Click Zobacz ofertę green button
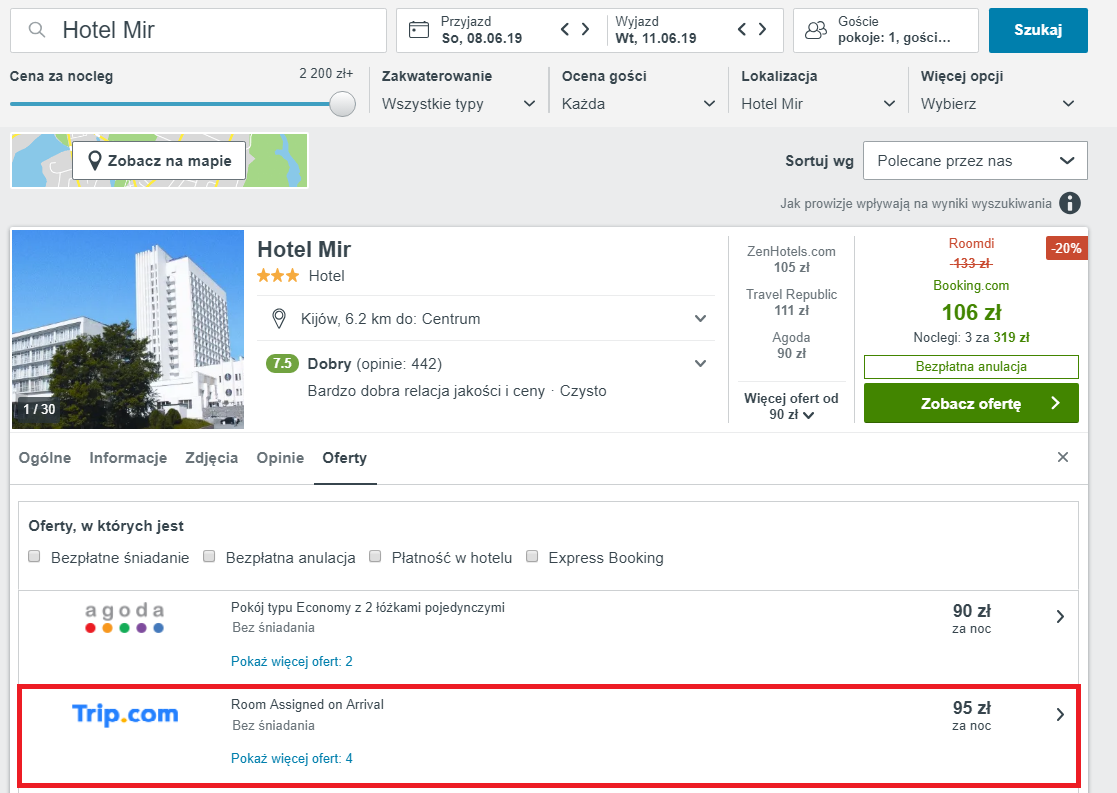The image size is (1117, 793). [x=971, y=403]
